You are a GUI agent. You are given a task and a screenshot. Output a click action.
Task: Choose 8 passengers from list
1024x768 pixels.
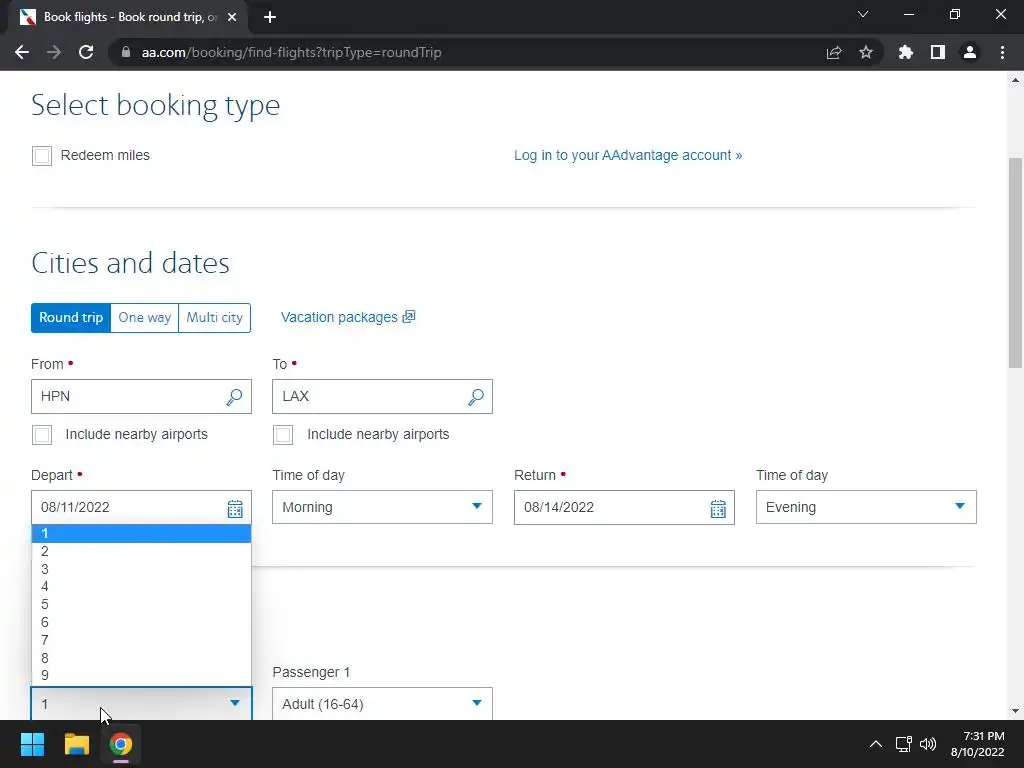coord(141,658)
